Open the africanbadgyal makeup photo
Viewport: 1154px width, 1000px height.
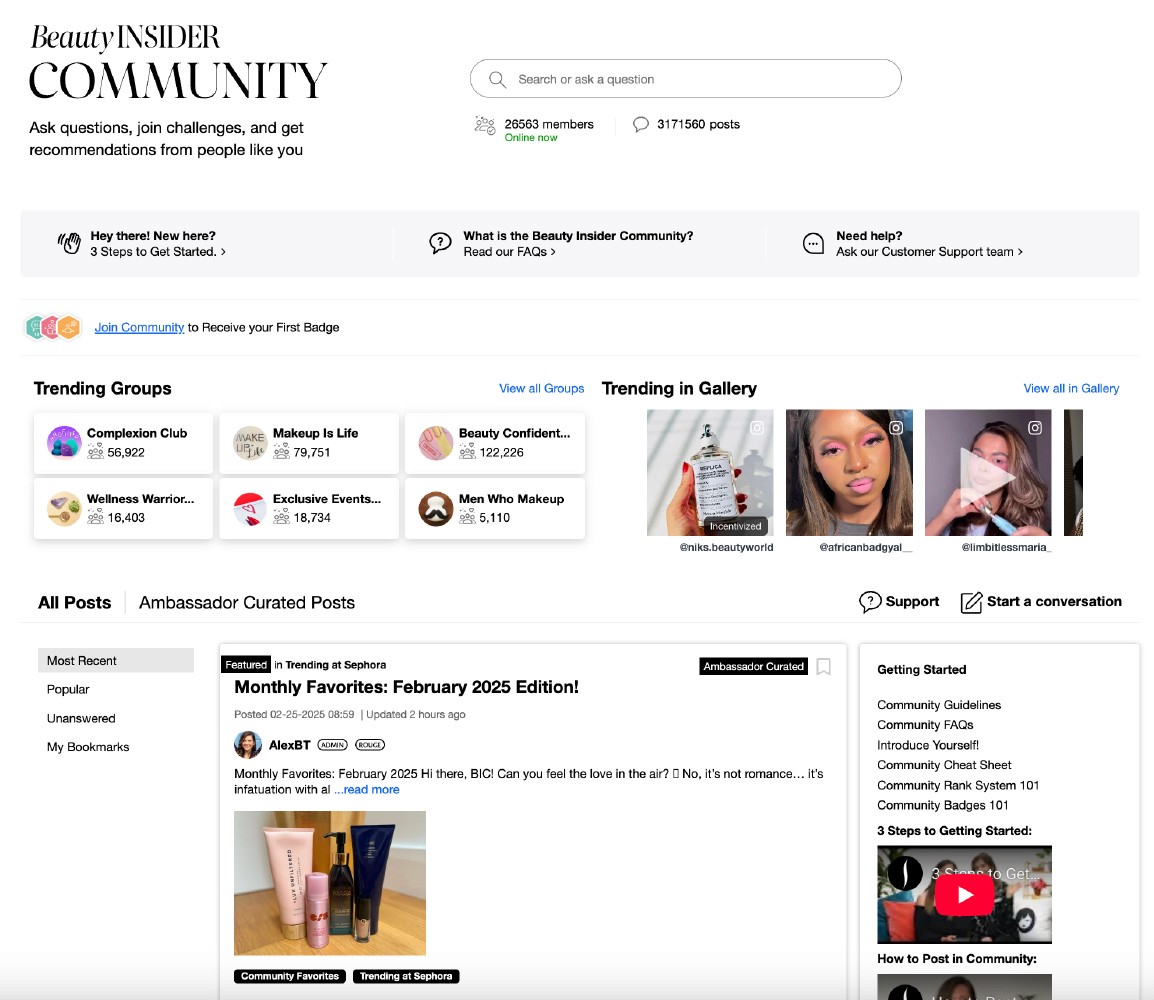point(849,472)
